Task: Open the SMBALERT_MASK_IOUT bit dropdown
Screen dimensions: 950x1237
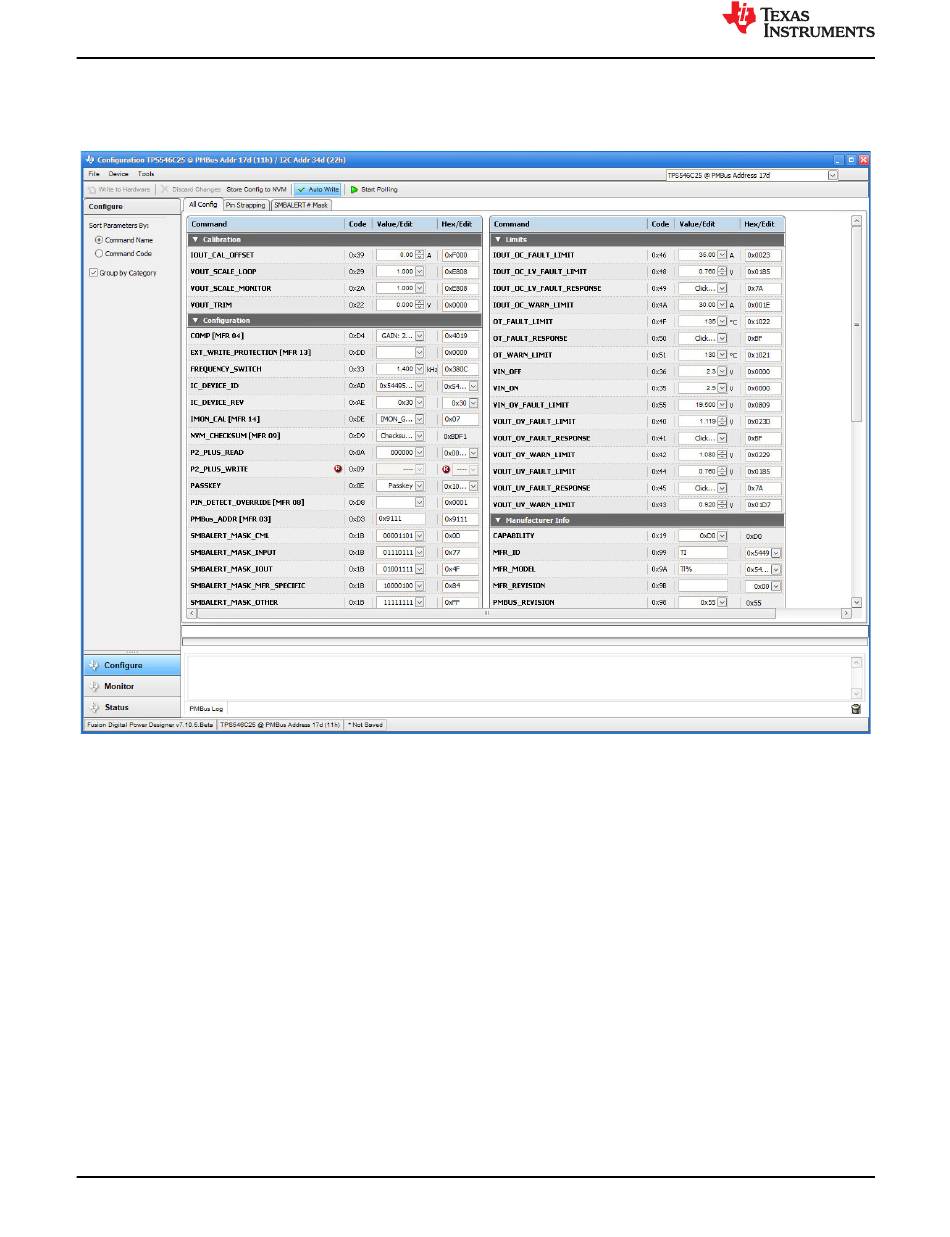Action: [420, 569]
